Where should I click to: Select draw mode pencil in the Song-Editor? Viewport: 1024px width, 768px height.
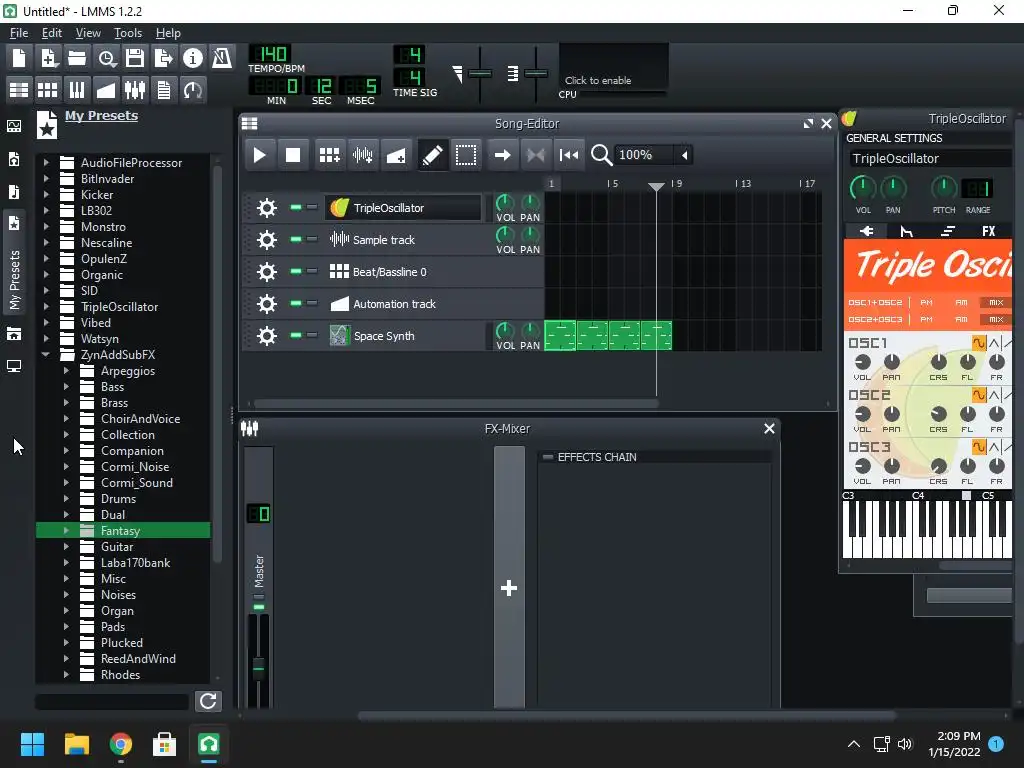[432, 155]
